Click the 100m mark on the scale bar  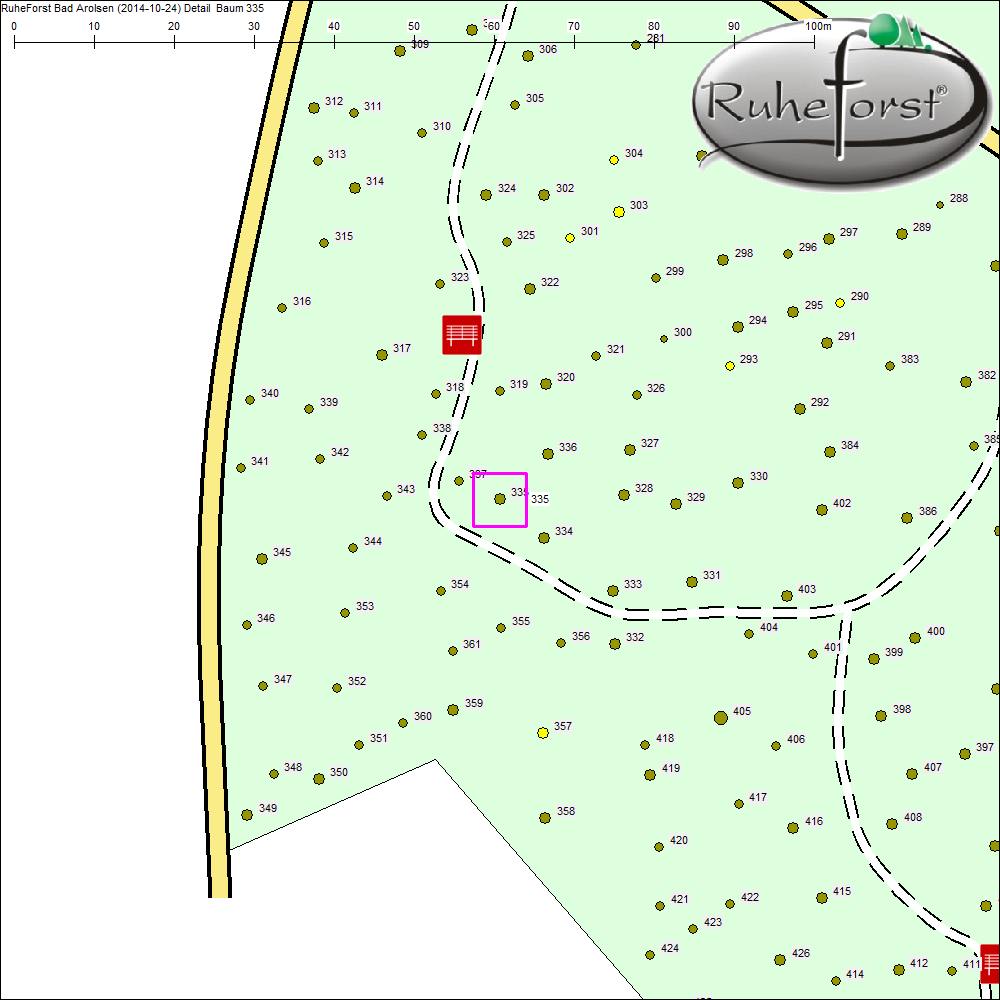pyautogui.click(x=815, y=43)
